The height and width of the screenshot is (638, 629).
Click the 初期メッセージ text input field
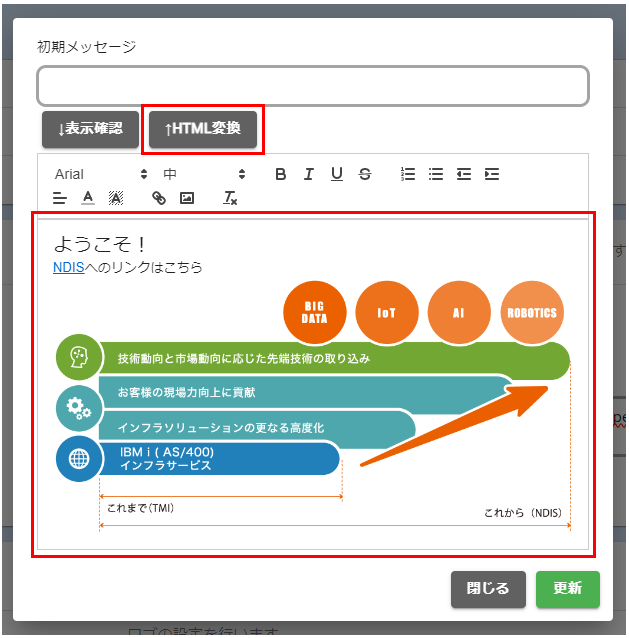pos(312,86)
